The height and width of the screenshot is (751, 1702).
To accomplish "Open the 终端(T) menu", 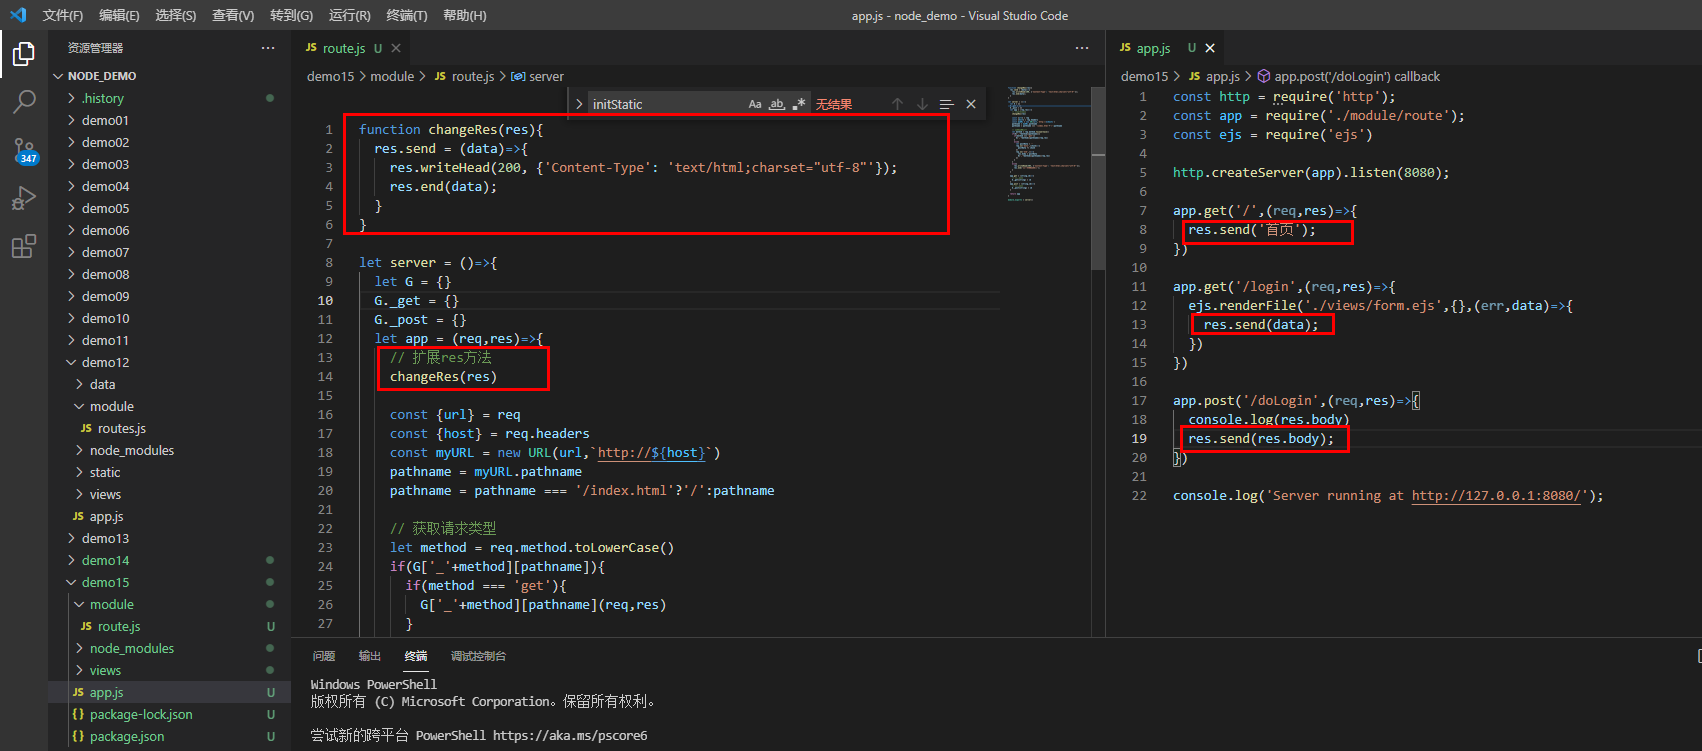I will (x=406, y=15).
